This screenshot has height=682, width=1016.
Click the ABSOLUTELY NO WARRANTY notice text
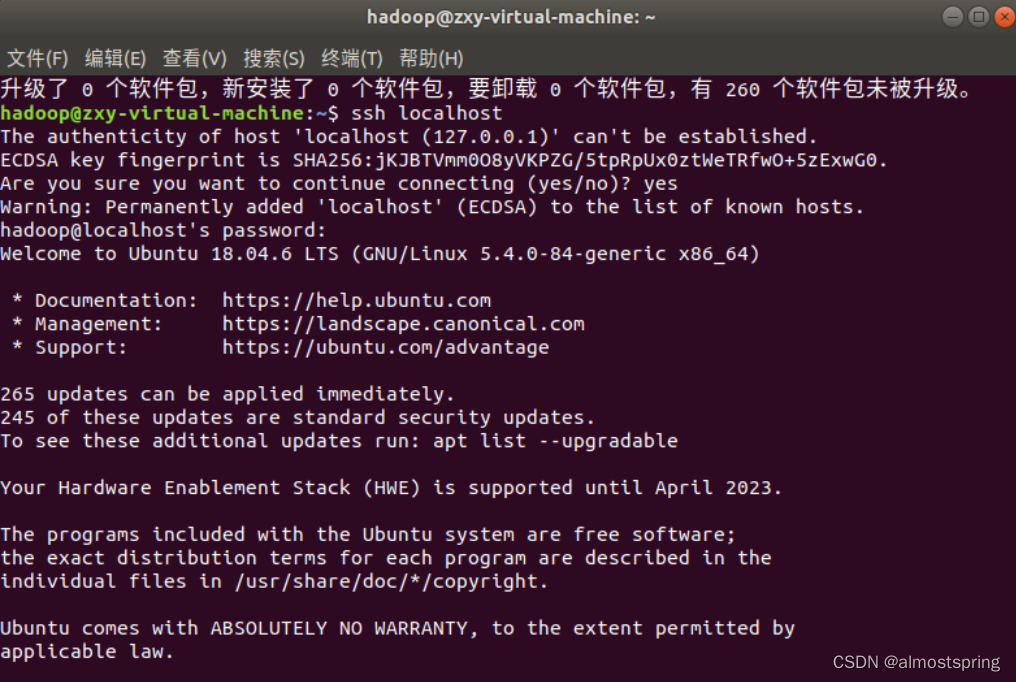(x=340, y=628)
